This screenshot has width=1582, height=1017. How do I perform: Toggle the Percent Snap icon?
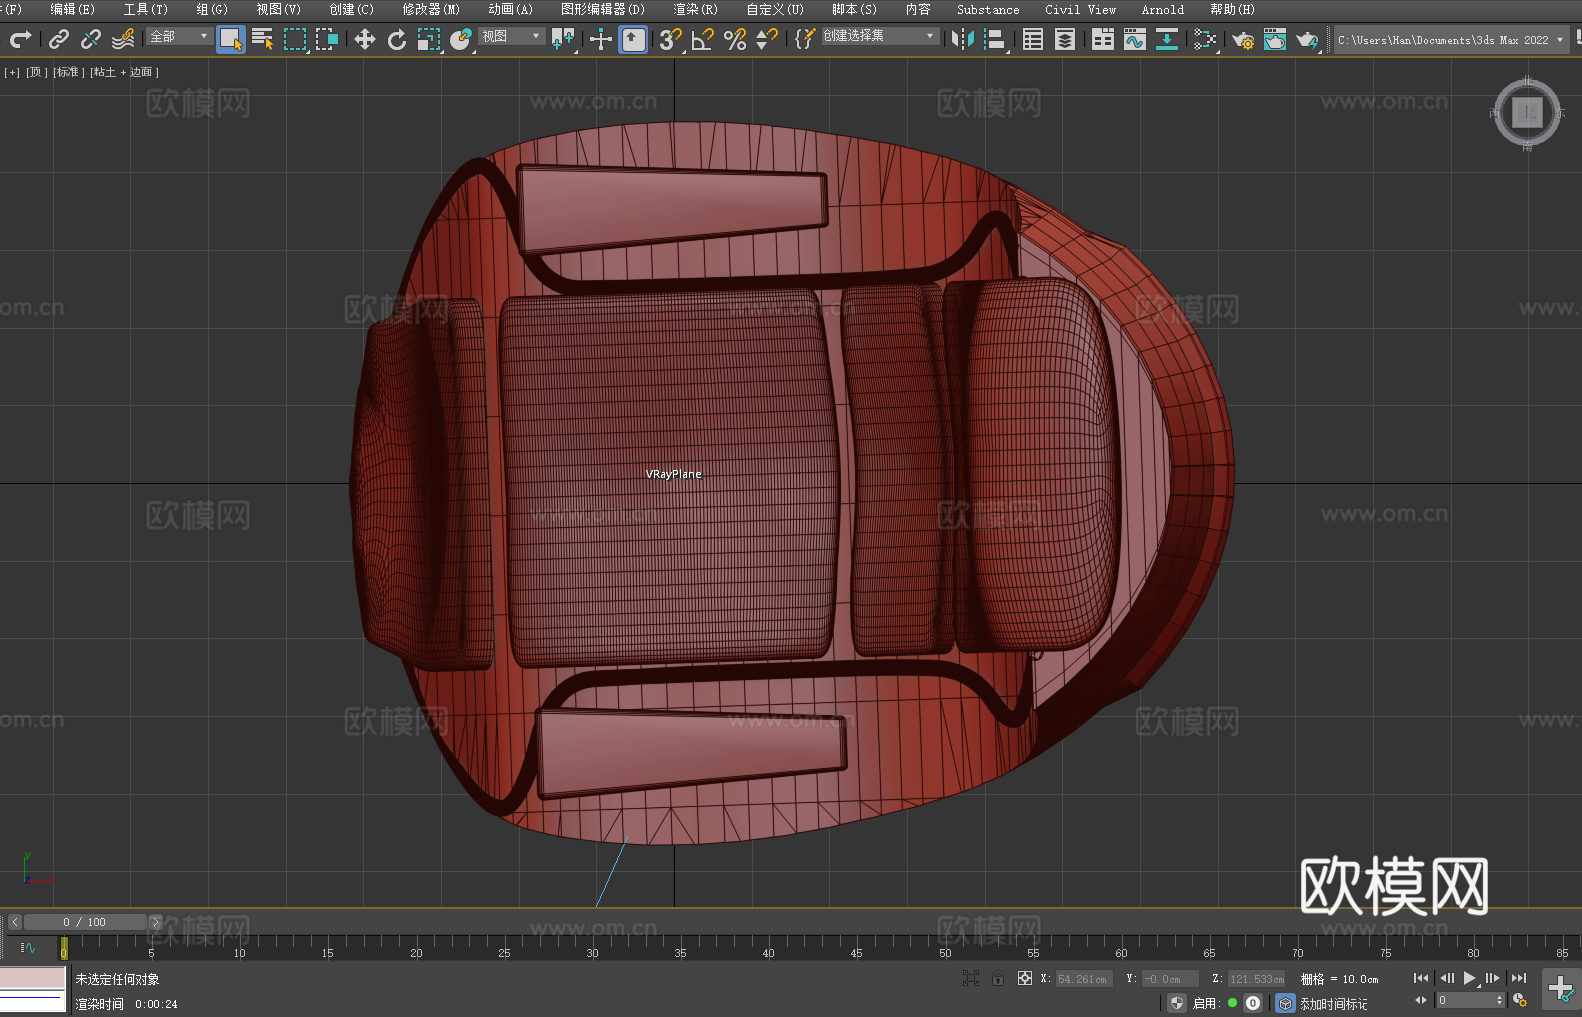pos(735,39)
